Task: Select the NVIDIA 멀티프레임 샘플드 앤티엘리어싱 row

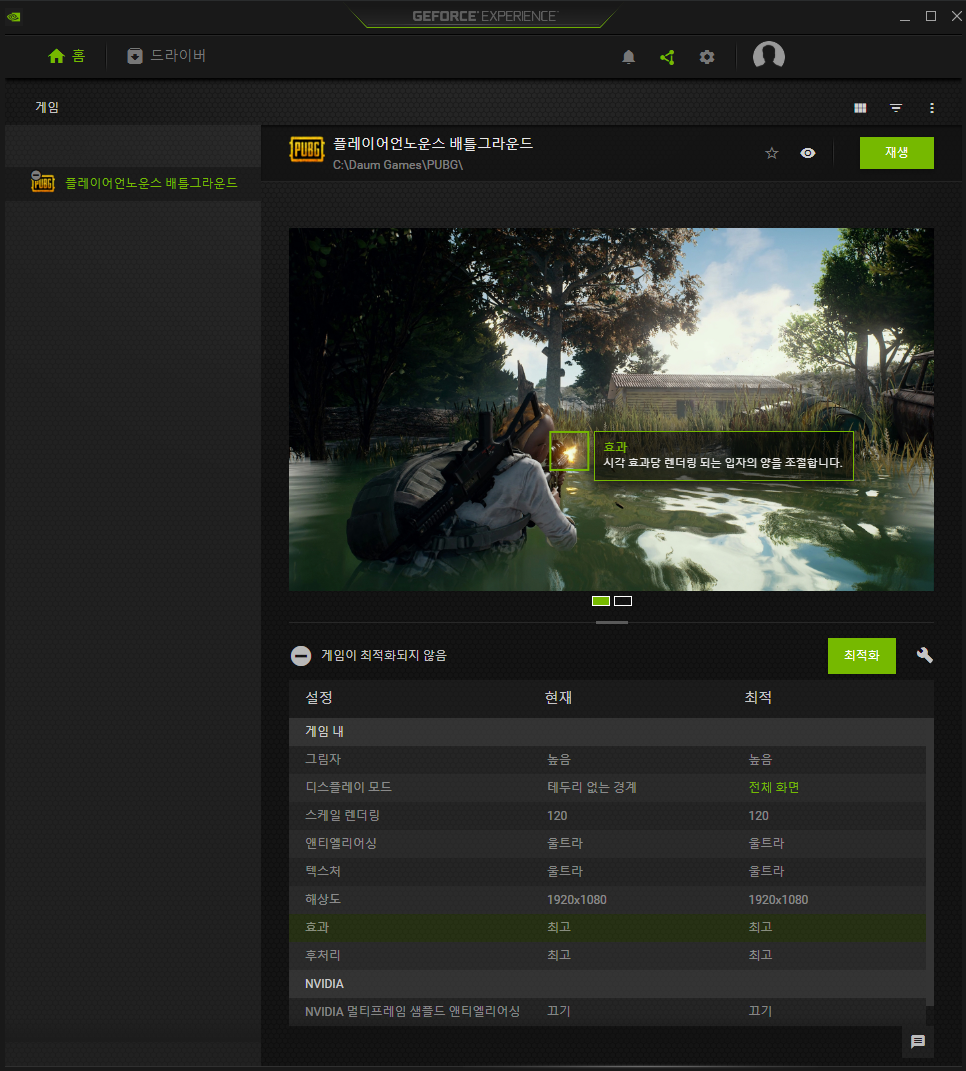Action: pos(607,1012)
